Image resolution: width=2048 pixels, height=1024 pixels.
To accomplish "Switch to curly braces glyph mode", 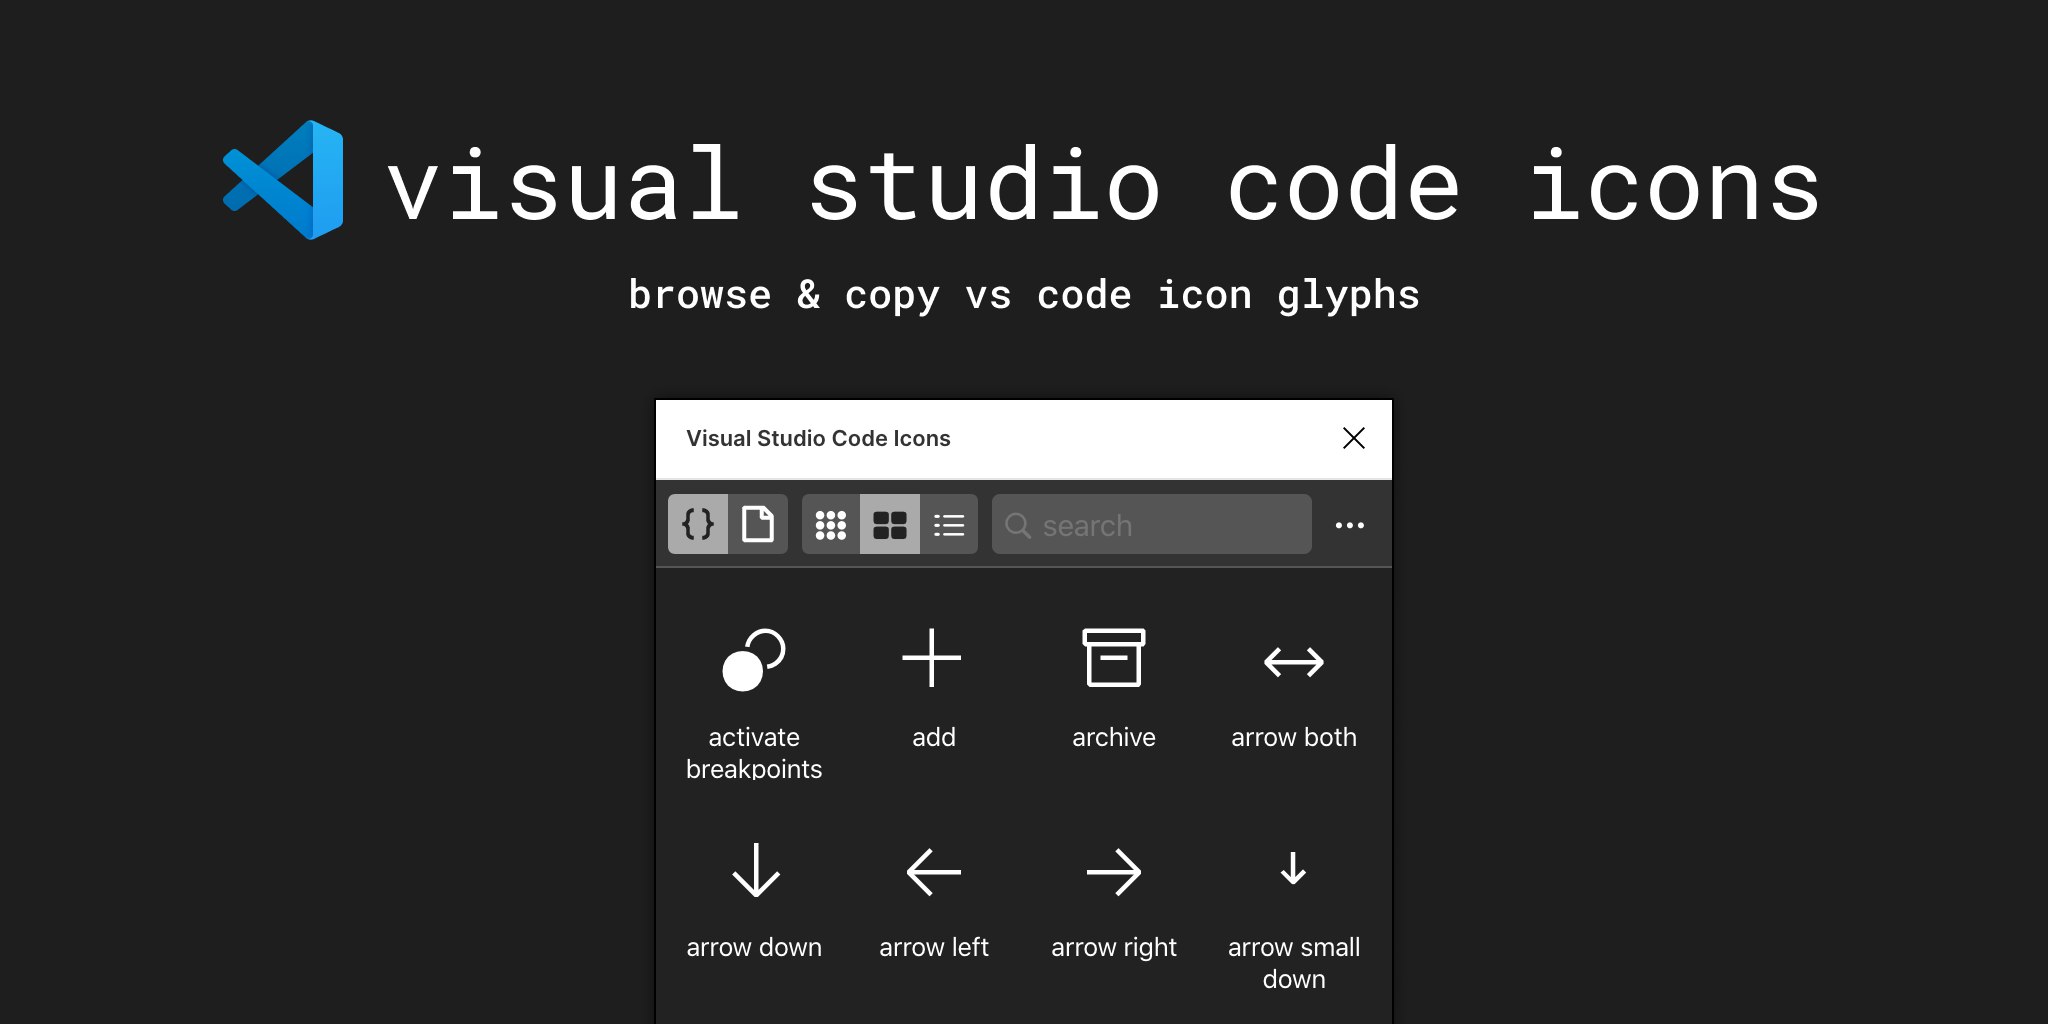I will (x=698, y=524).
